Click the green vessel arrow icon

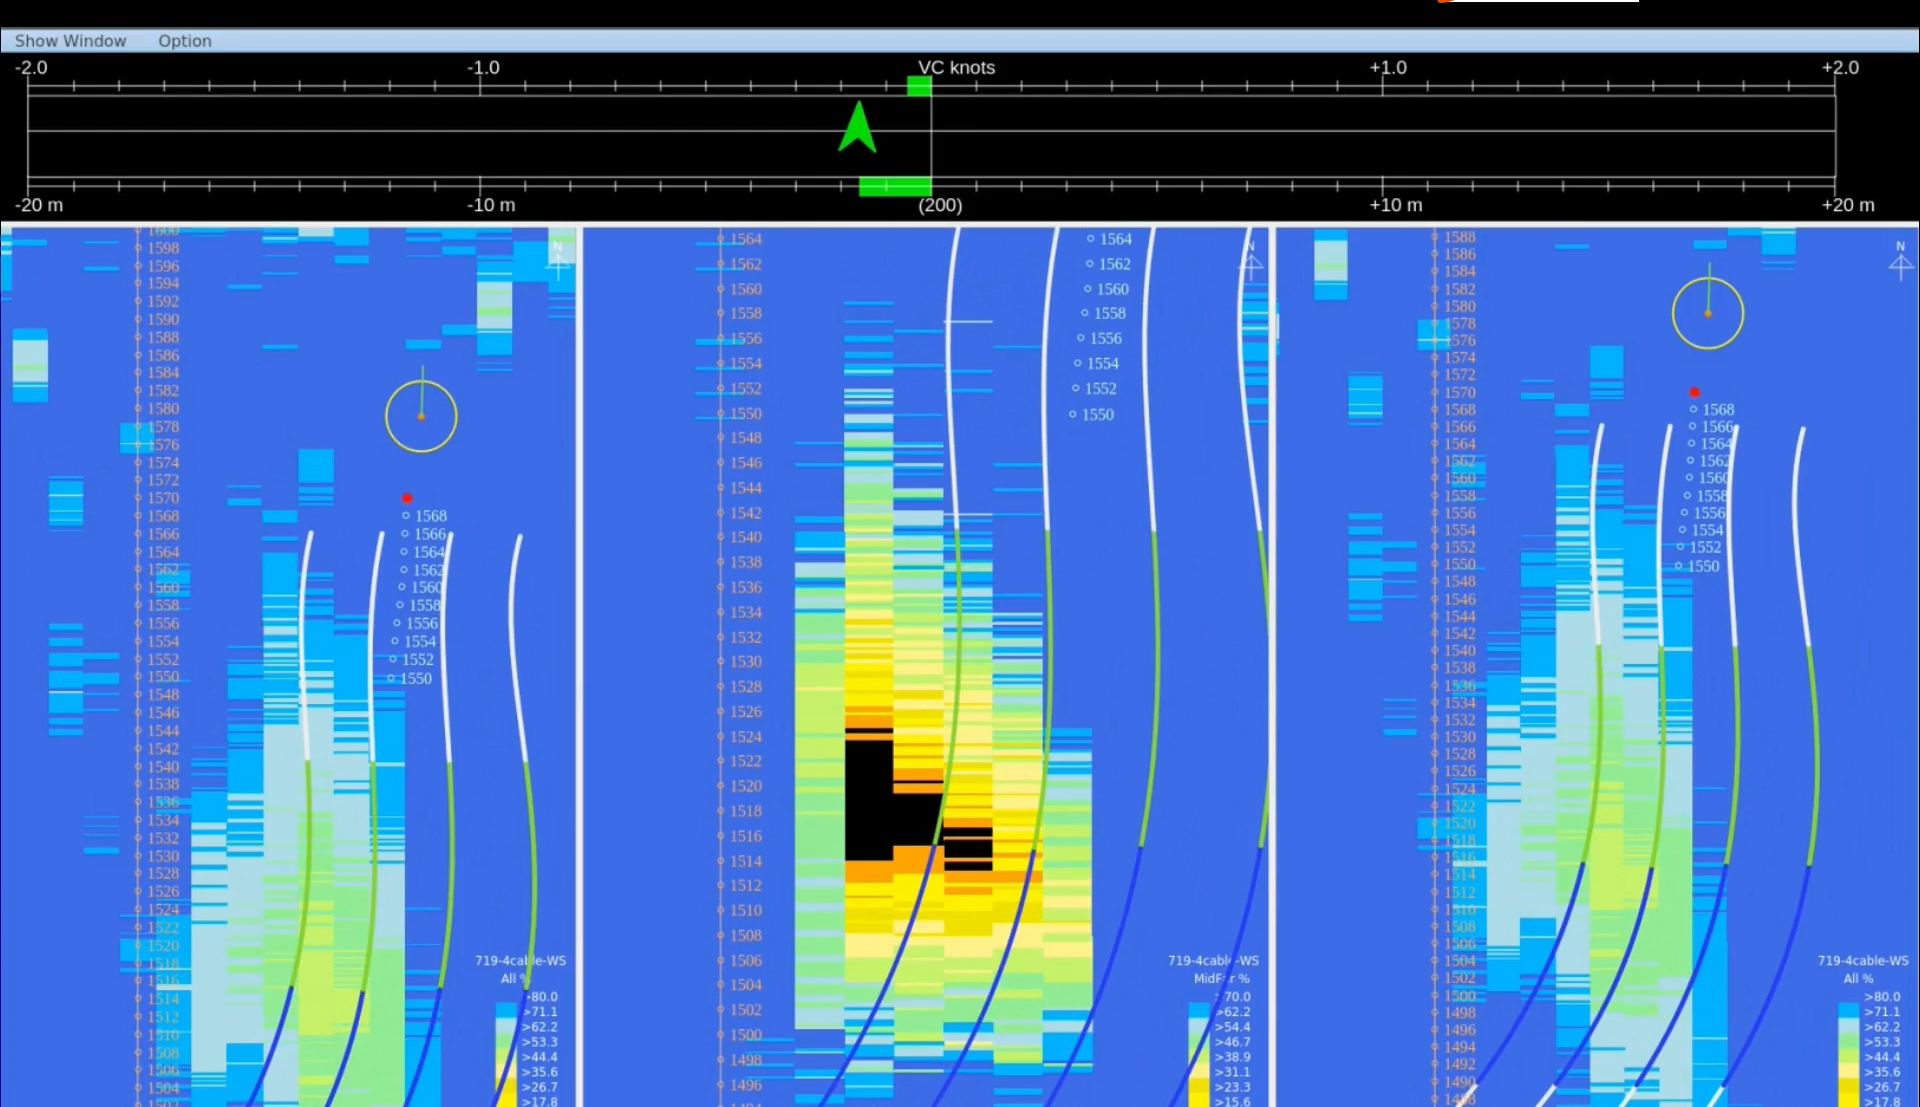857,128
